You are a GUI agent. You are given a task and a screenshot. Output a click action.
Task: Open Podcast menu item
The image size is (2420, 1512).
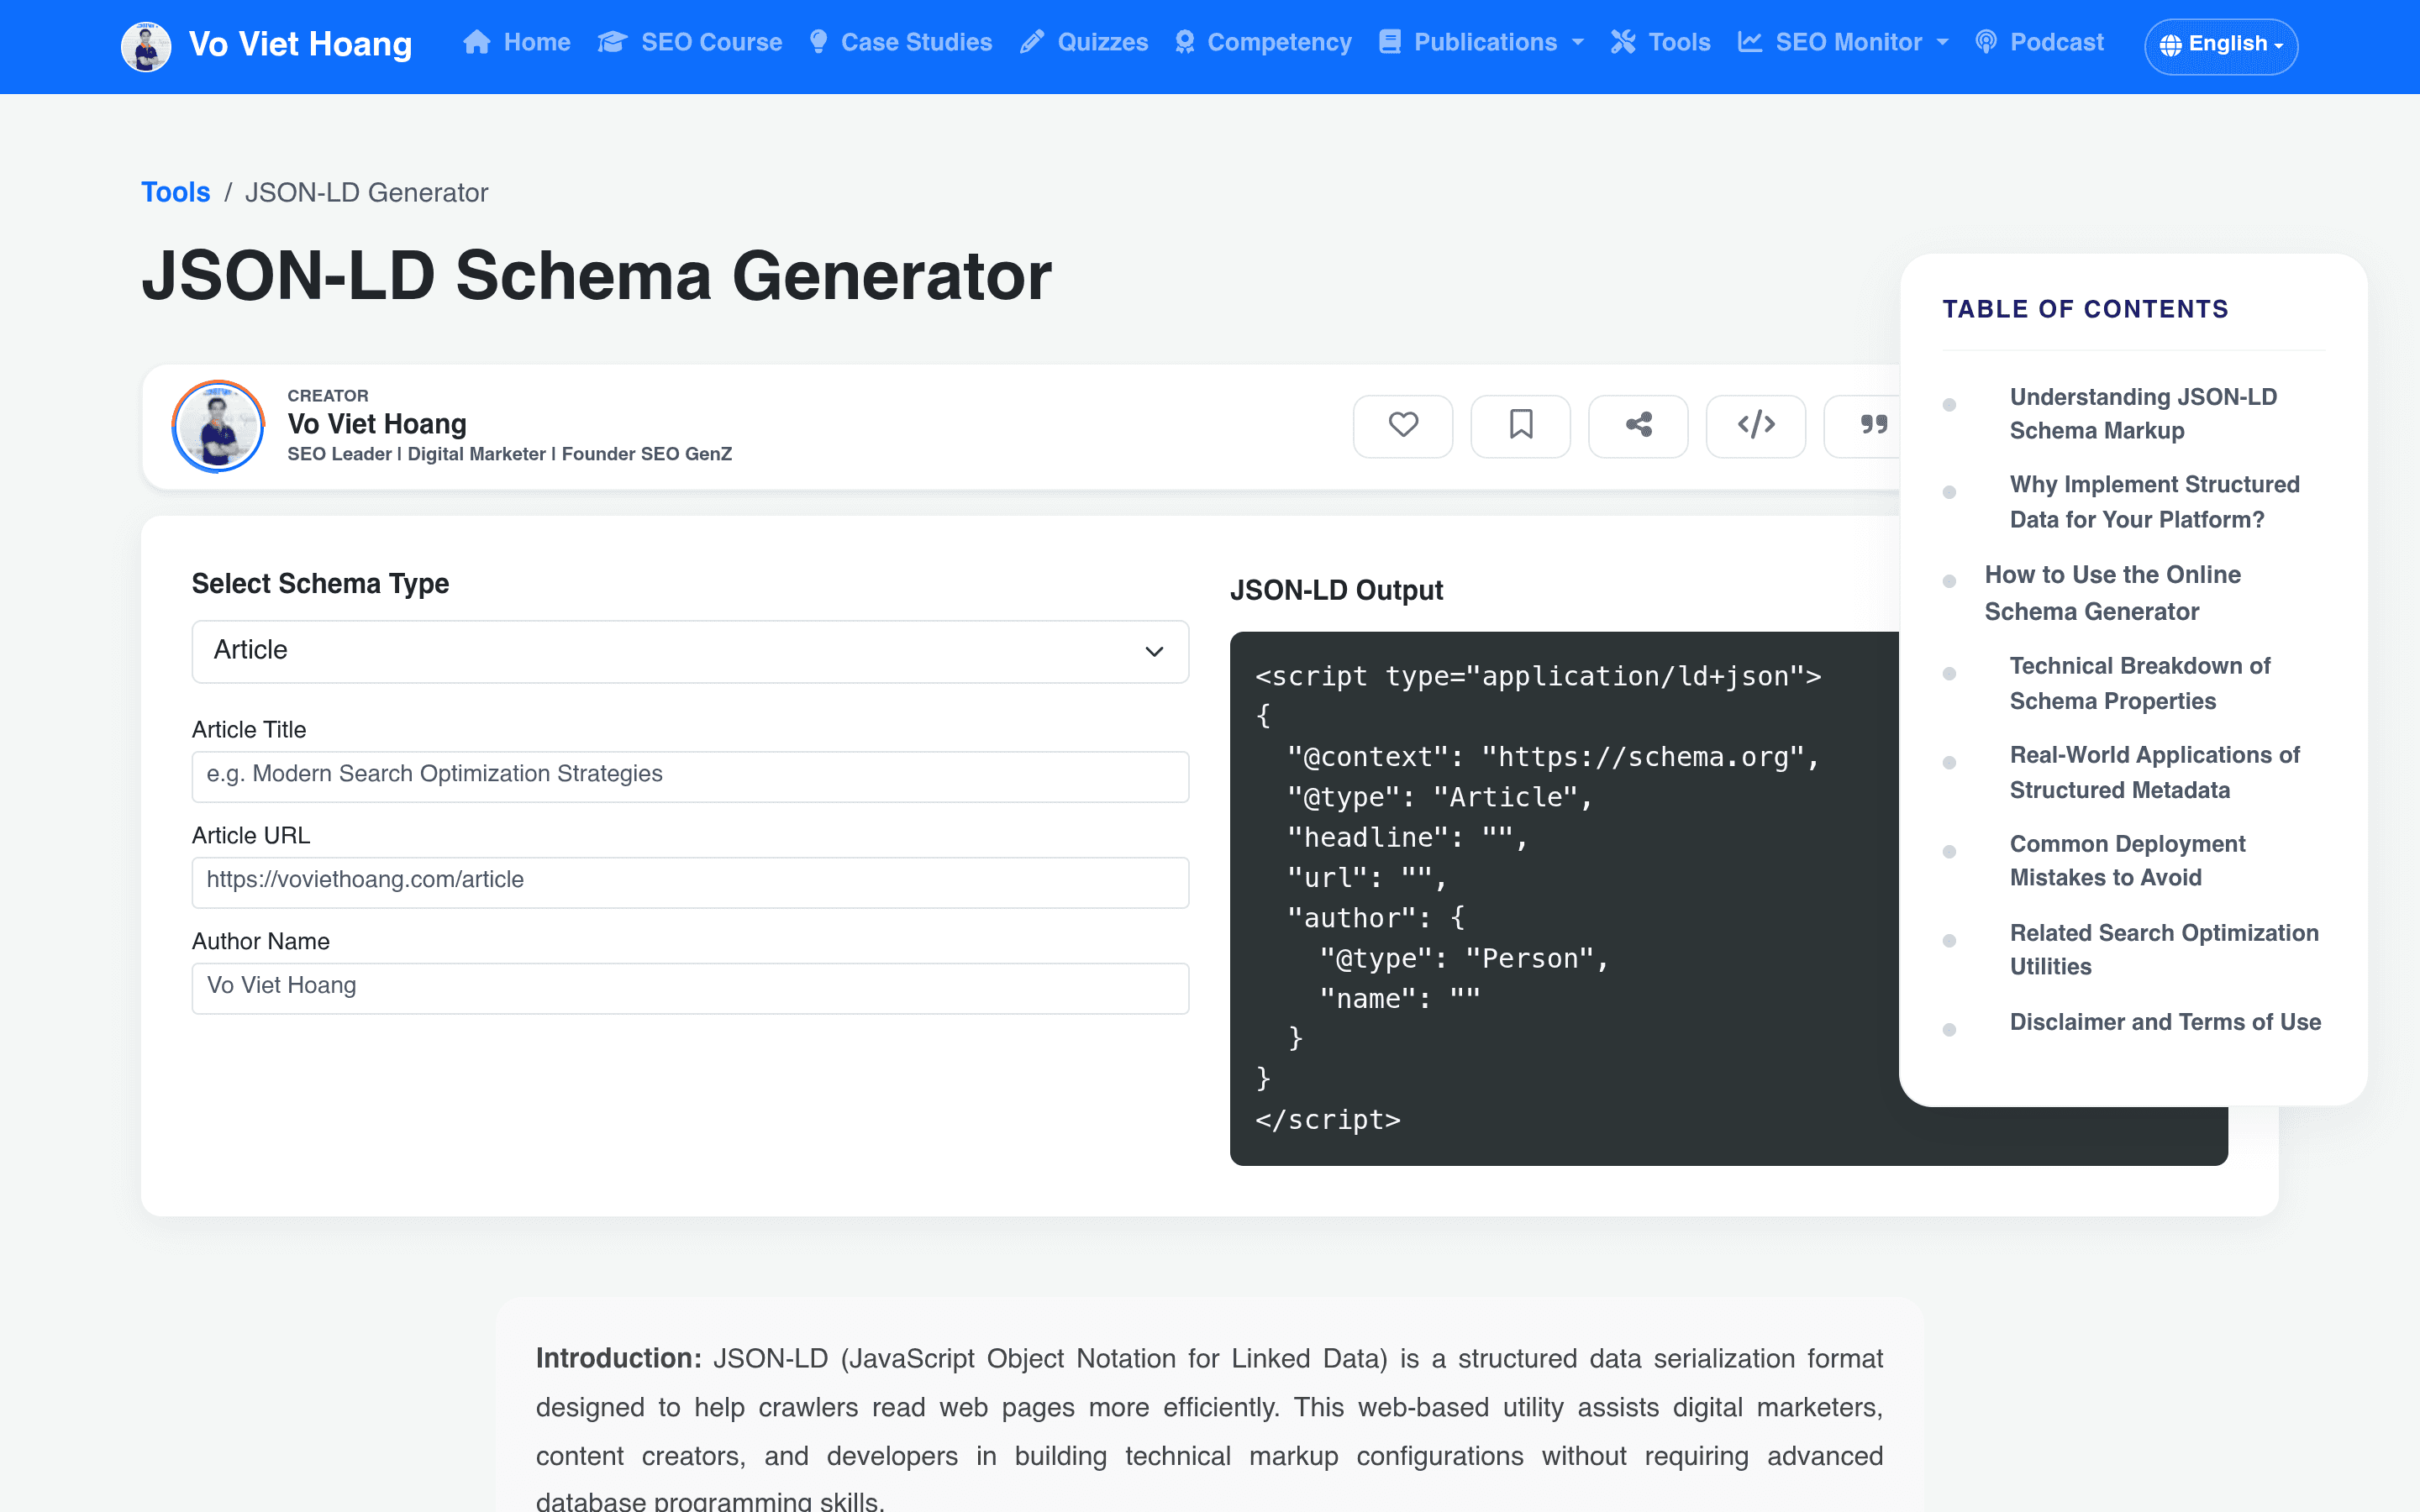pyautogui.click(x=2040, y=42)
